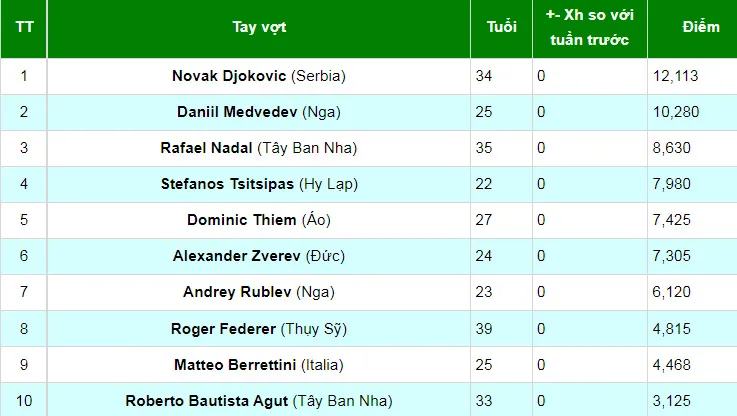Click the 'Điểm' column header

[x=700, y=27]
